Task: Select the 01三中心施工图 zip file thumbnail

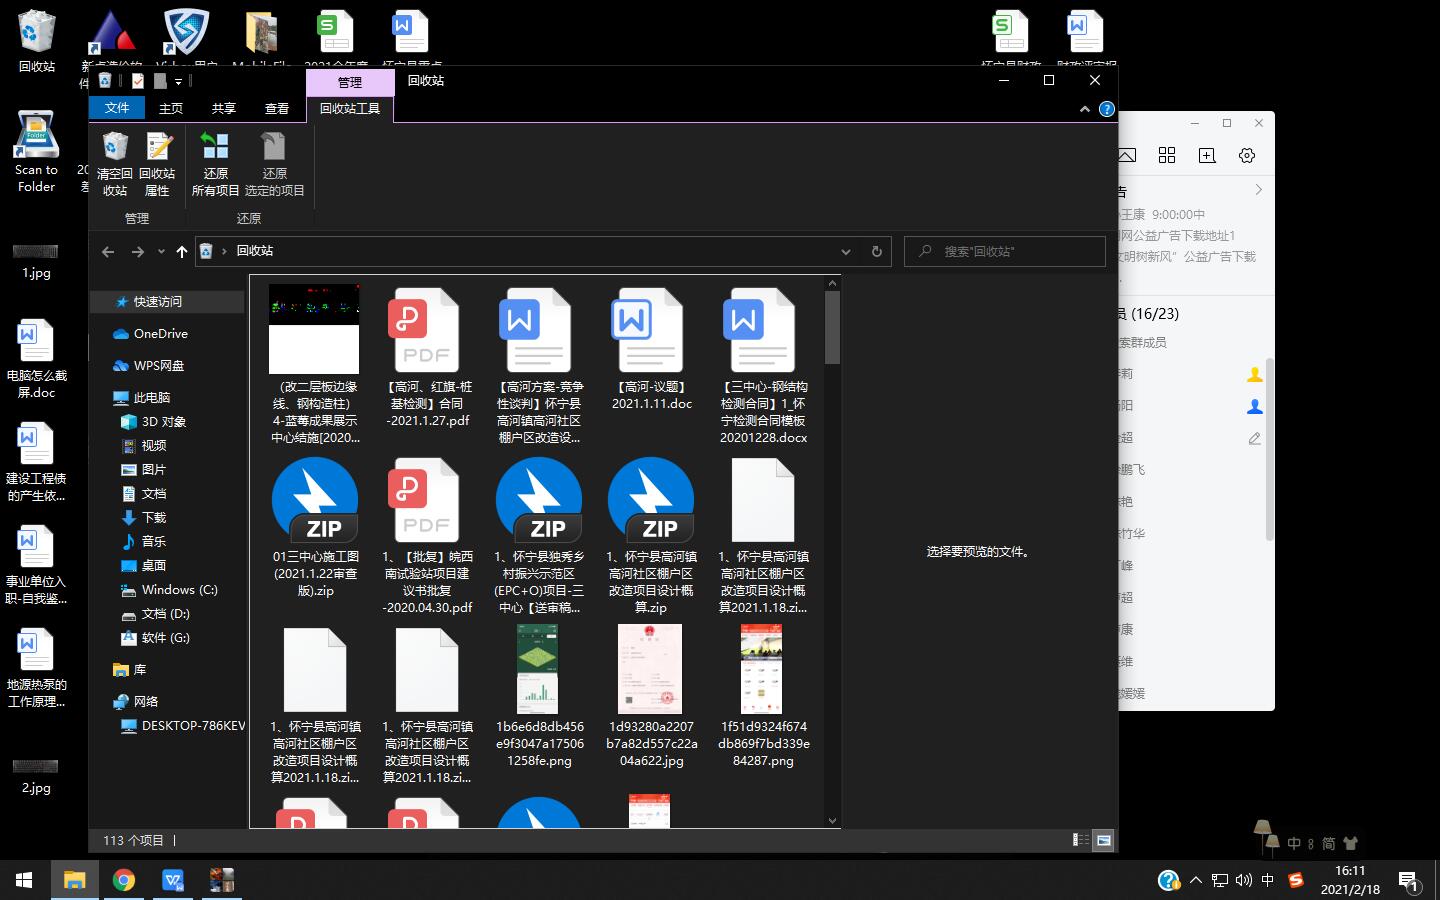Action: tap(314, 500)
